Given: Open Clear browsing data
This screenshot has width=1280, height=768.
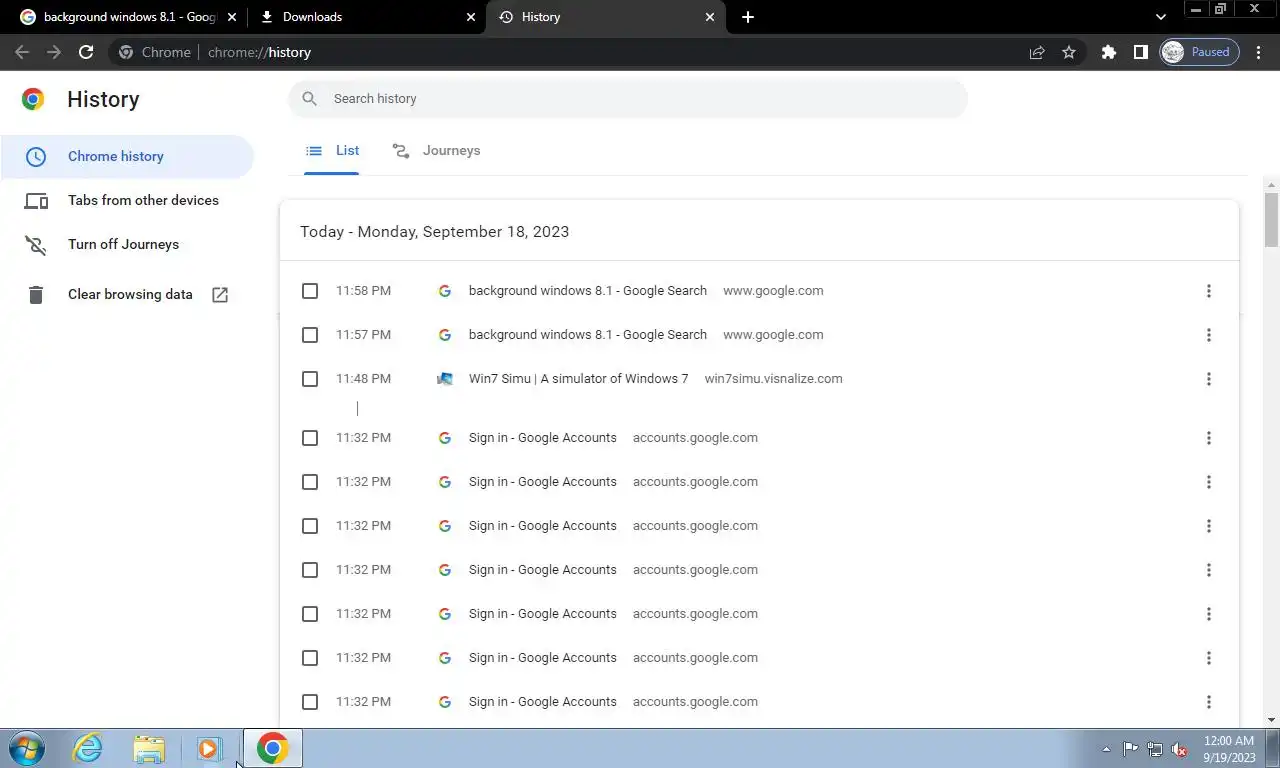Looking at the screenshot, I should (x=127, y=294).
